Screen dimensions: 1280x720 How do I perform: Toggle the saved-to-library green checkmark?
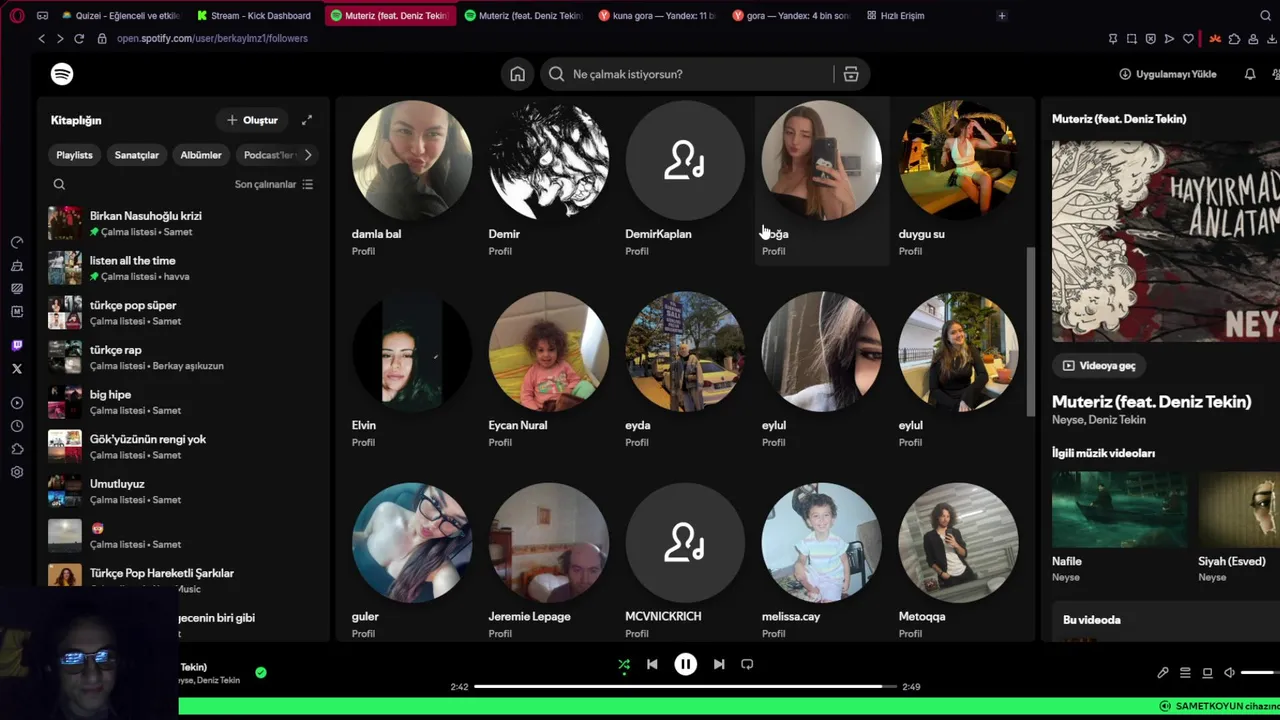(261, 673)
